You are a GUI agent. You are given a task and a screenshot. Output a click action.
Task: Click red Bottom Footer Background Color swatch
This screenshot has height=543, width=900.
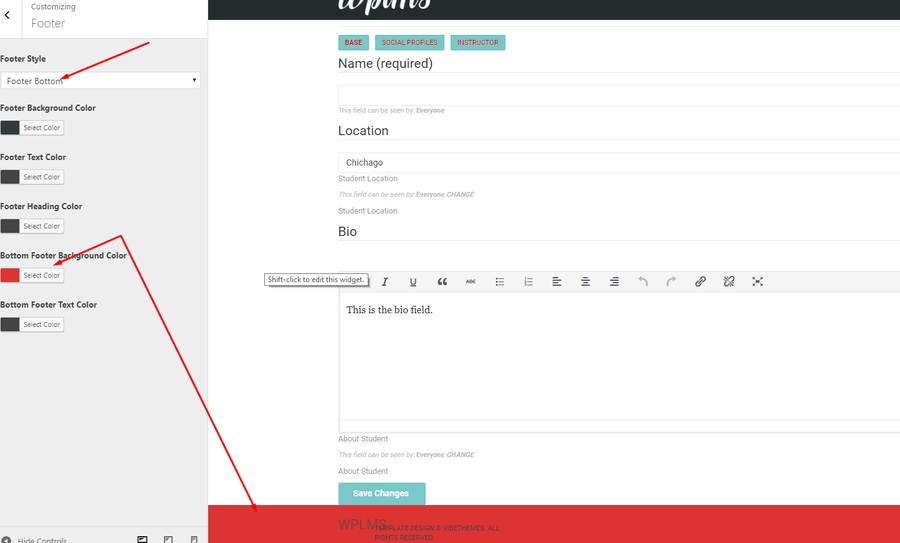coord(10,275)
